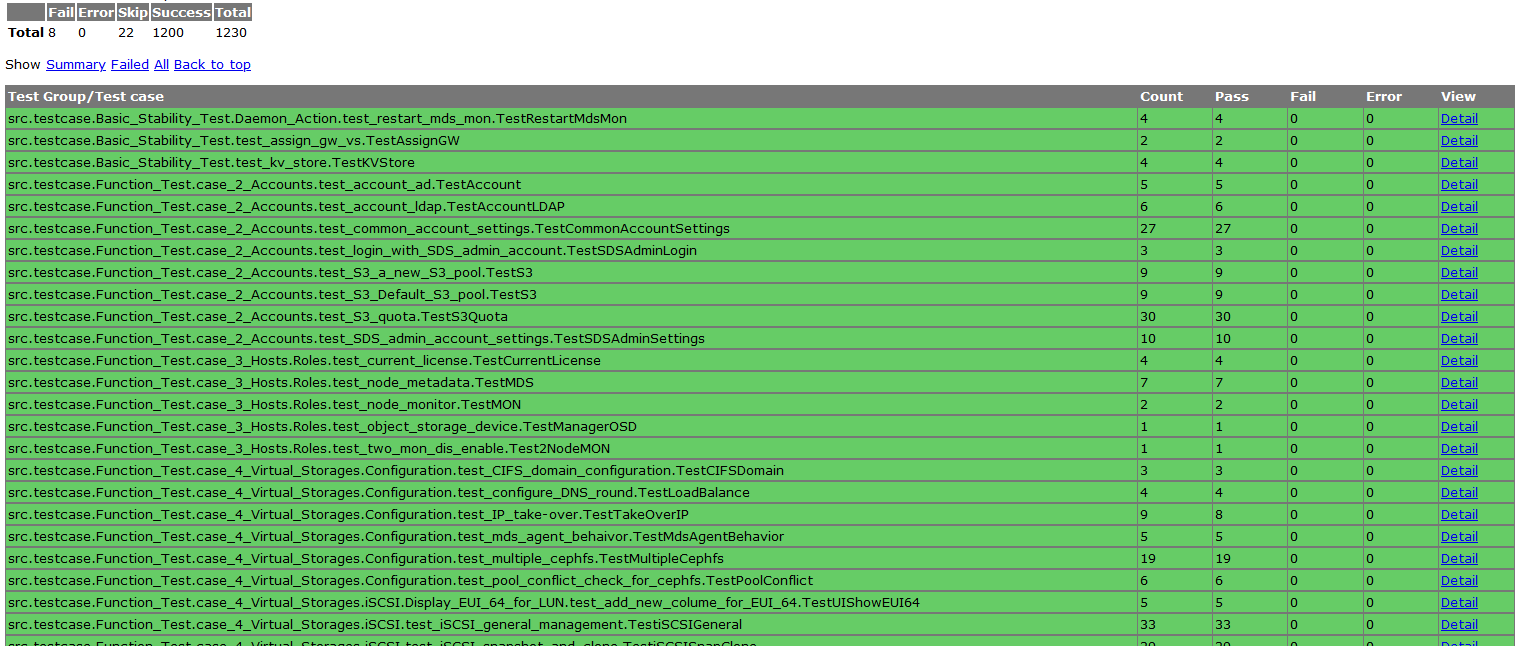Image resolution: width=1515 pixels, height=646 pixels.
Task: Open Detail for TestRestartMdsMon
Action: point(1458,118)
